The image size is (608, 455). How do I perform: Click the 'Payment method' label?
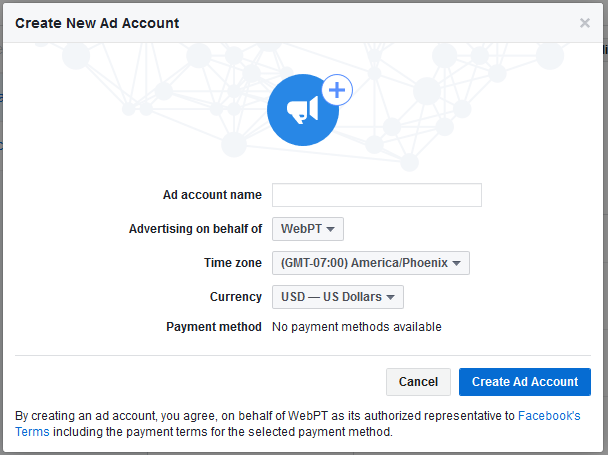click(214, 327)
